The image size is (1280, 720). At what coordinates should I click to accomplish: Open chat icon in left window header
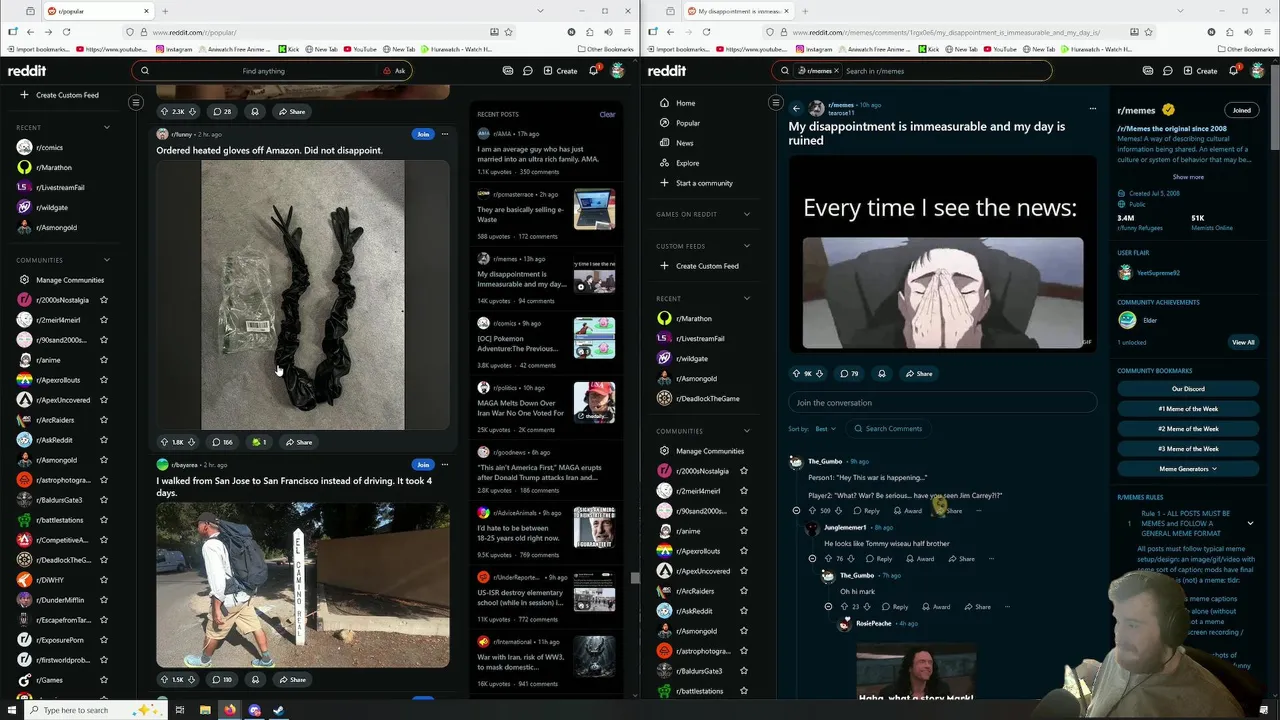pyautogui.click(x=528, y=71)
